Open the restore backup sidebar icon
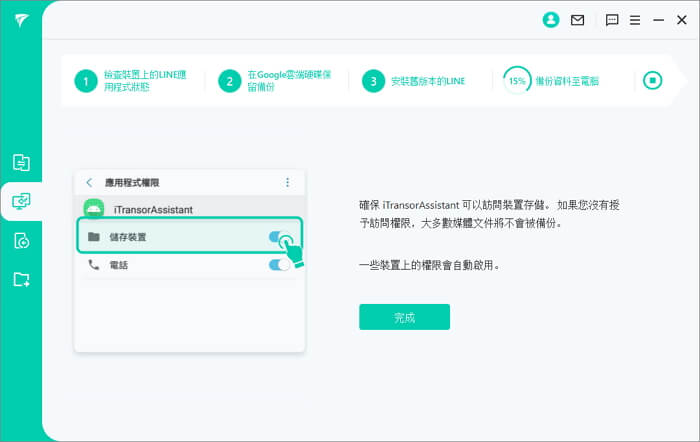Screen dimensions: 700x442 click(x=21, y=241)
